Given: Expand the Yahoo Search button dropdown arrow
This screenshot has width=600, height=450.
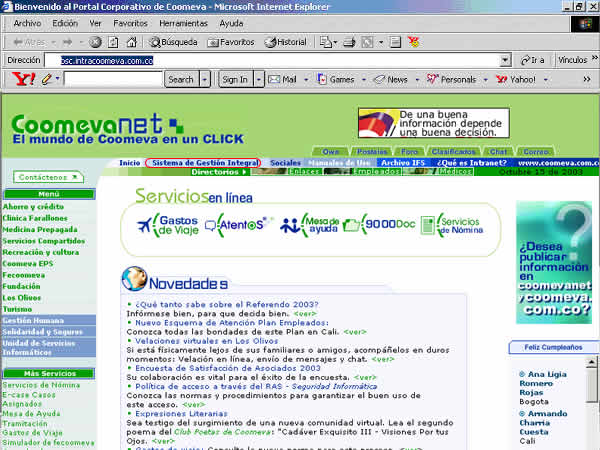Looking at the screenshot, I should point(206,79).
